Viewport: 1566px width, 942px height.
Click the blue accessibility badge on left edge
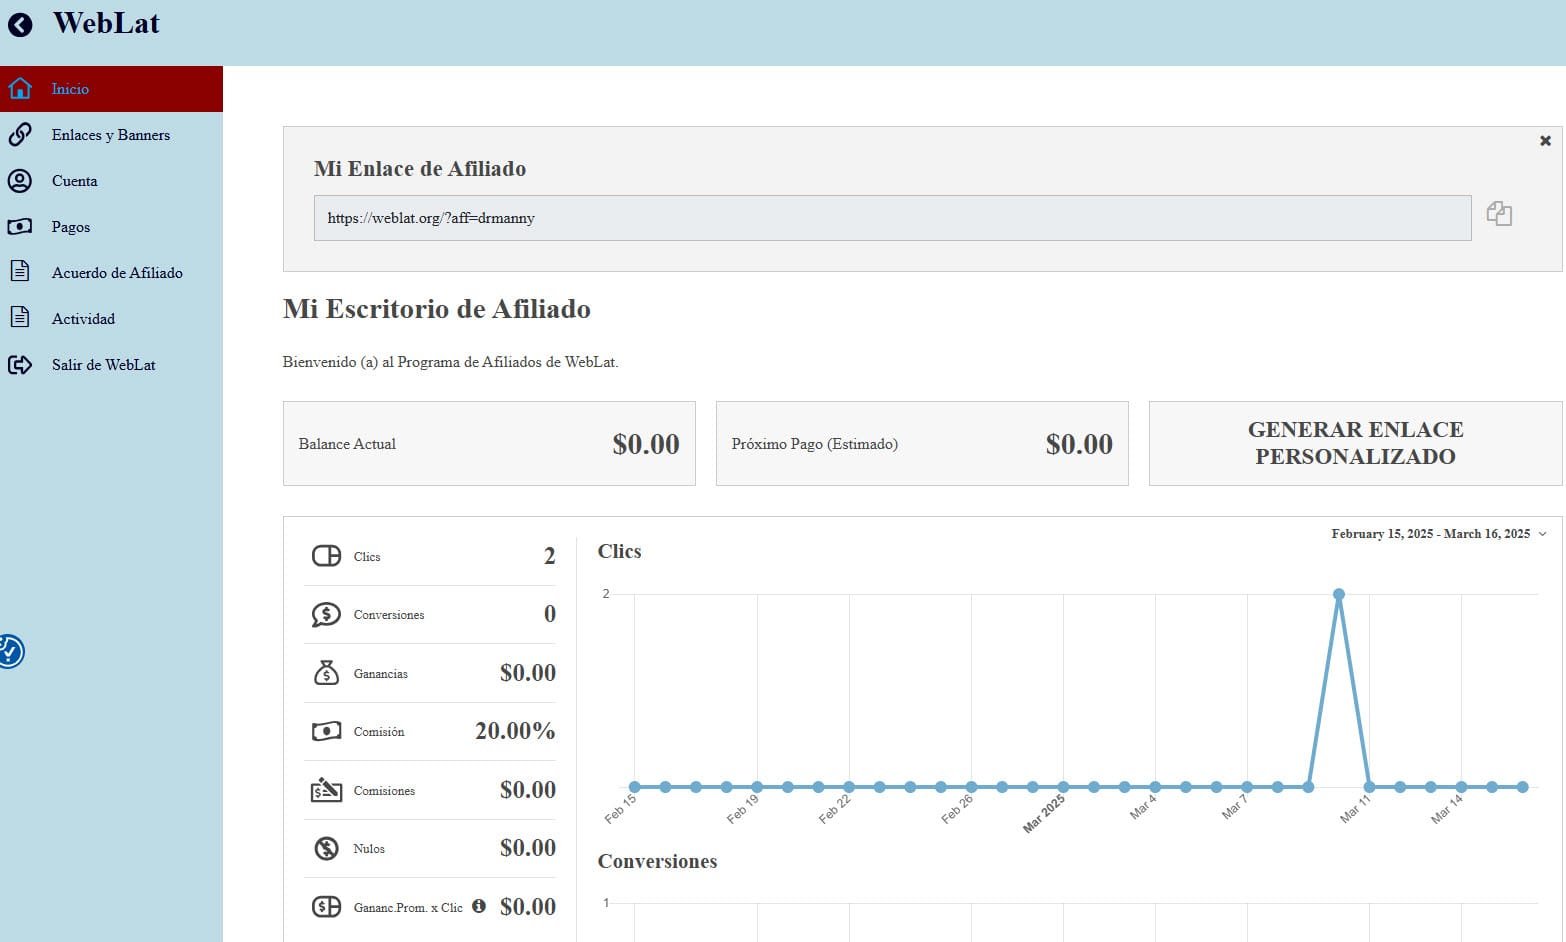pos(9,652)
